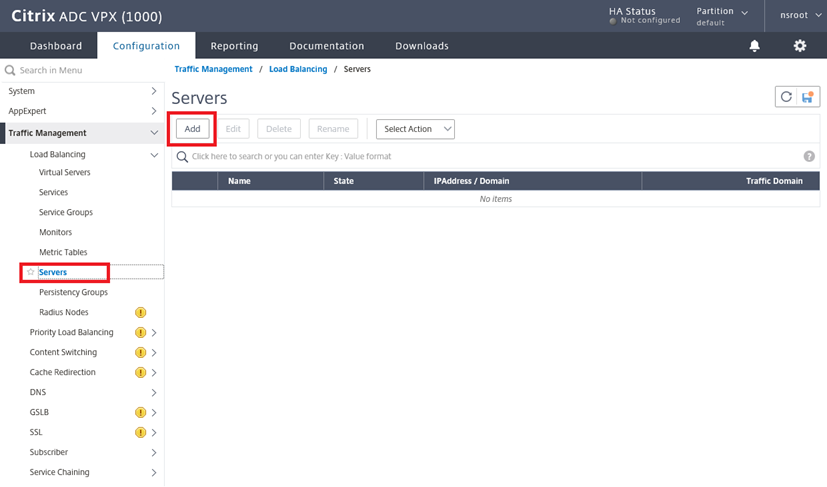Expand the AppExpert menu chevron

tap(153, 111)
